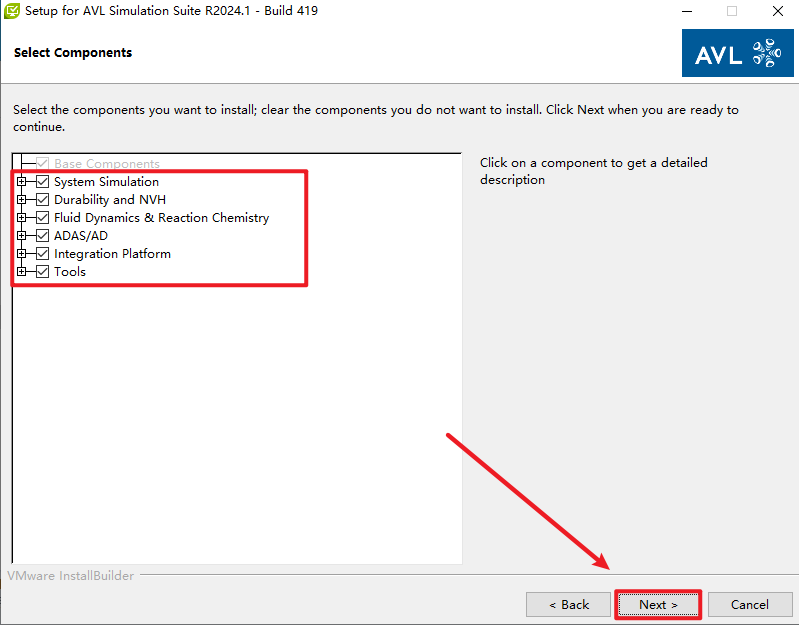Uncheck the System Simulation checkbox
The height and width of the screenshot is (625, 799).
tap(42, 182)
